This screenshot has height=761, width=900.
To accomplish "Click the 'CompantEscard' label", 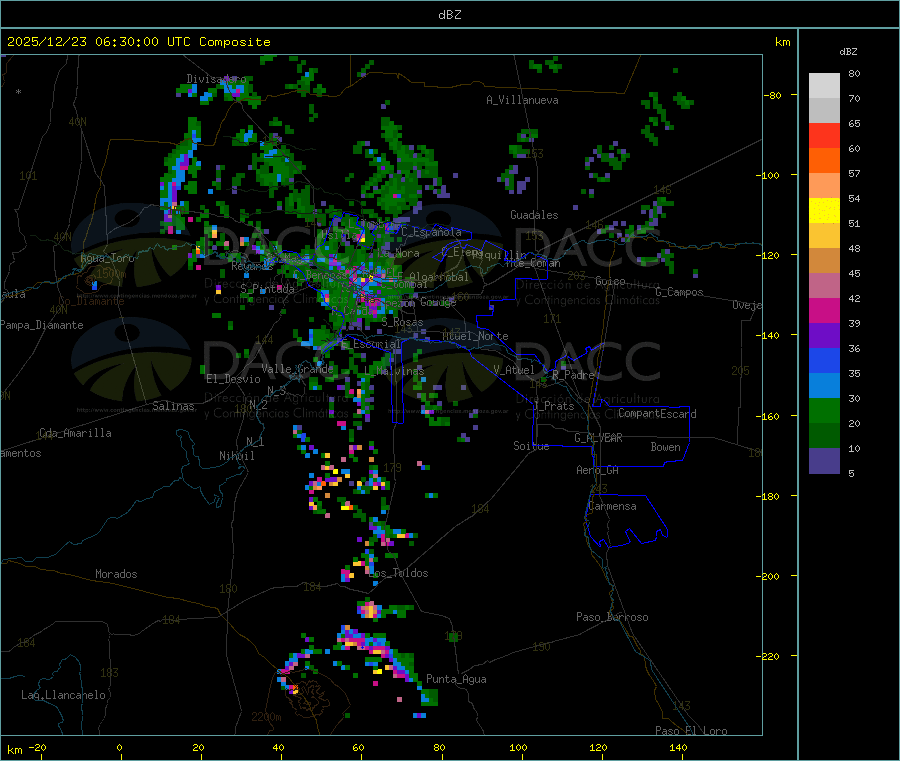I will click(657, 414).
